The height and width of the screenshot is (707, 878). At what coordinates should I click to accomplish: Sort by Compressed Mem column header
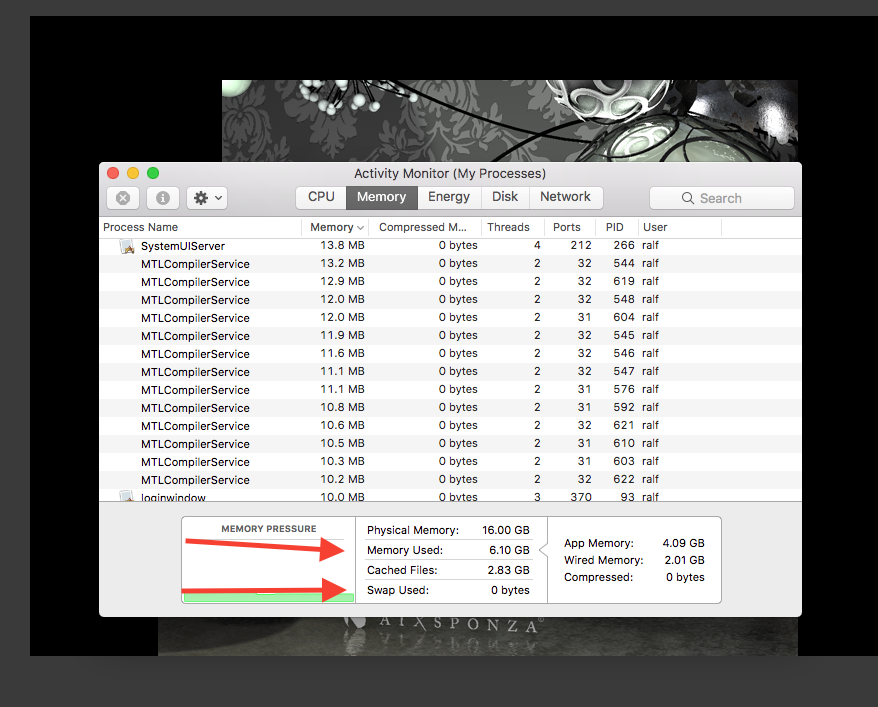(426, 227)
